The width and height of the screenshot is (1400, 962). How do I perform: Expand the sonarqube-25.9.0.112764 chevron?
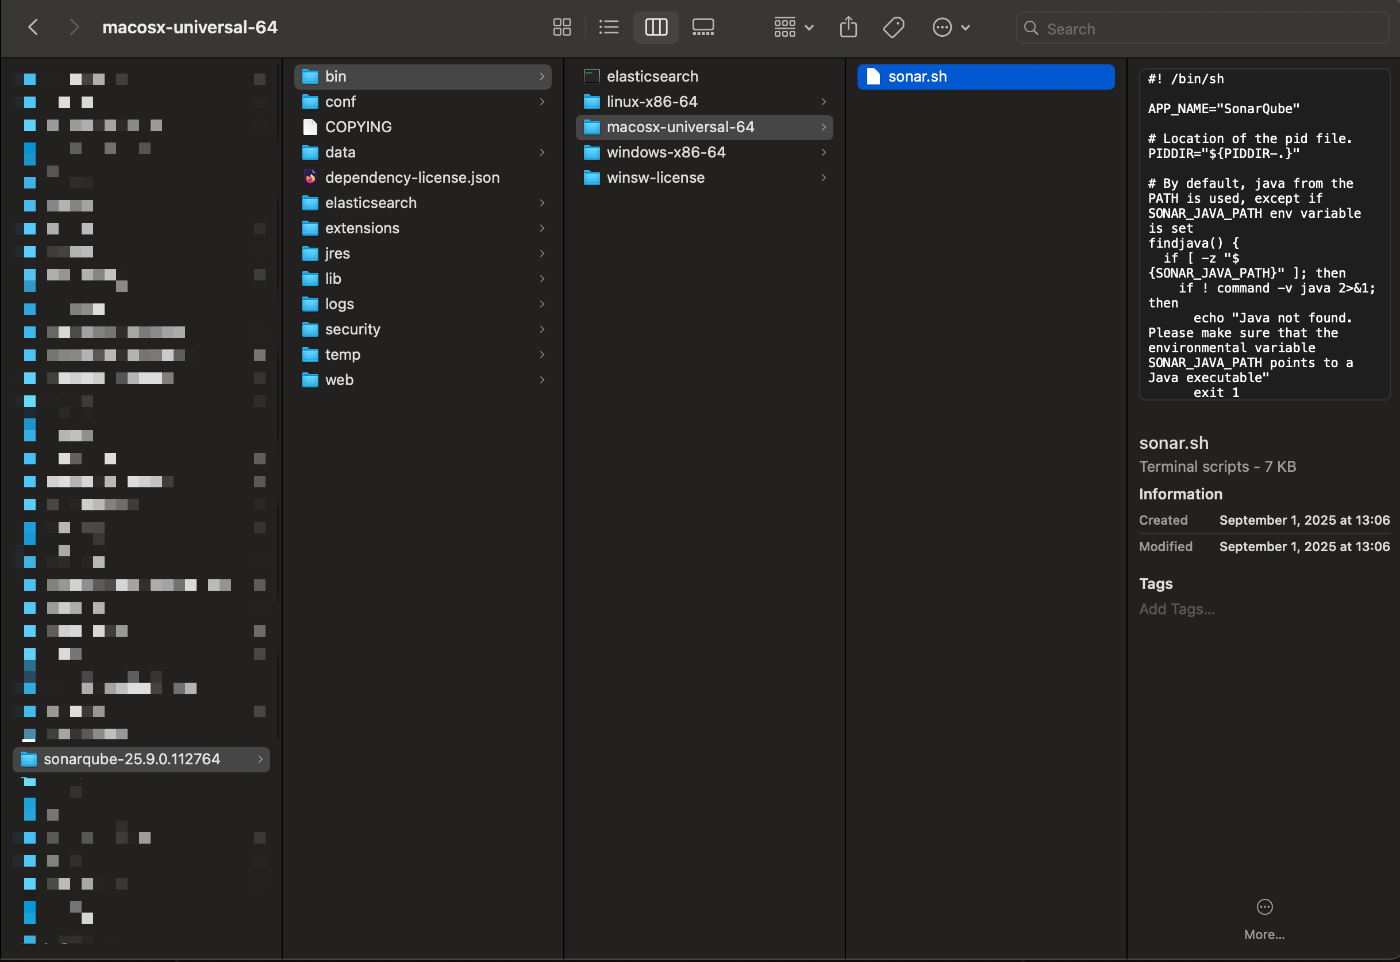[260, 759]
